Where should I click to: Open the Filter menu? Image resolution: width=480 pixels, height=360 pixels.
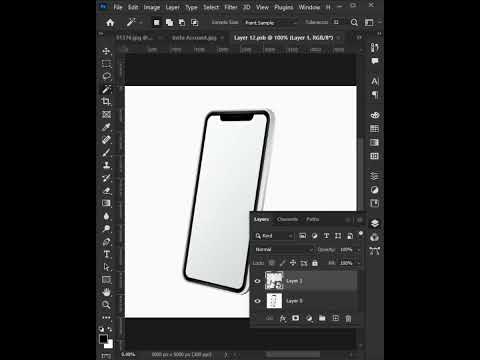(230, 7)
